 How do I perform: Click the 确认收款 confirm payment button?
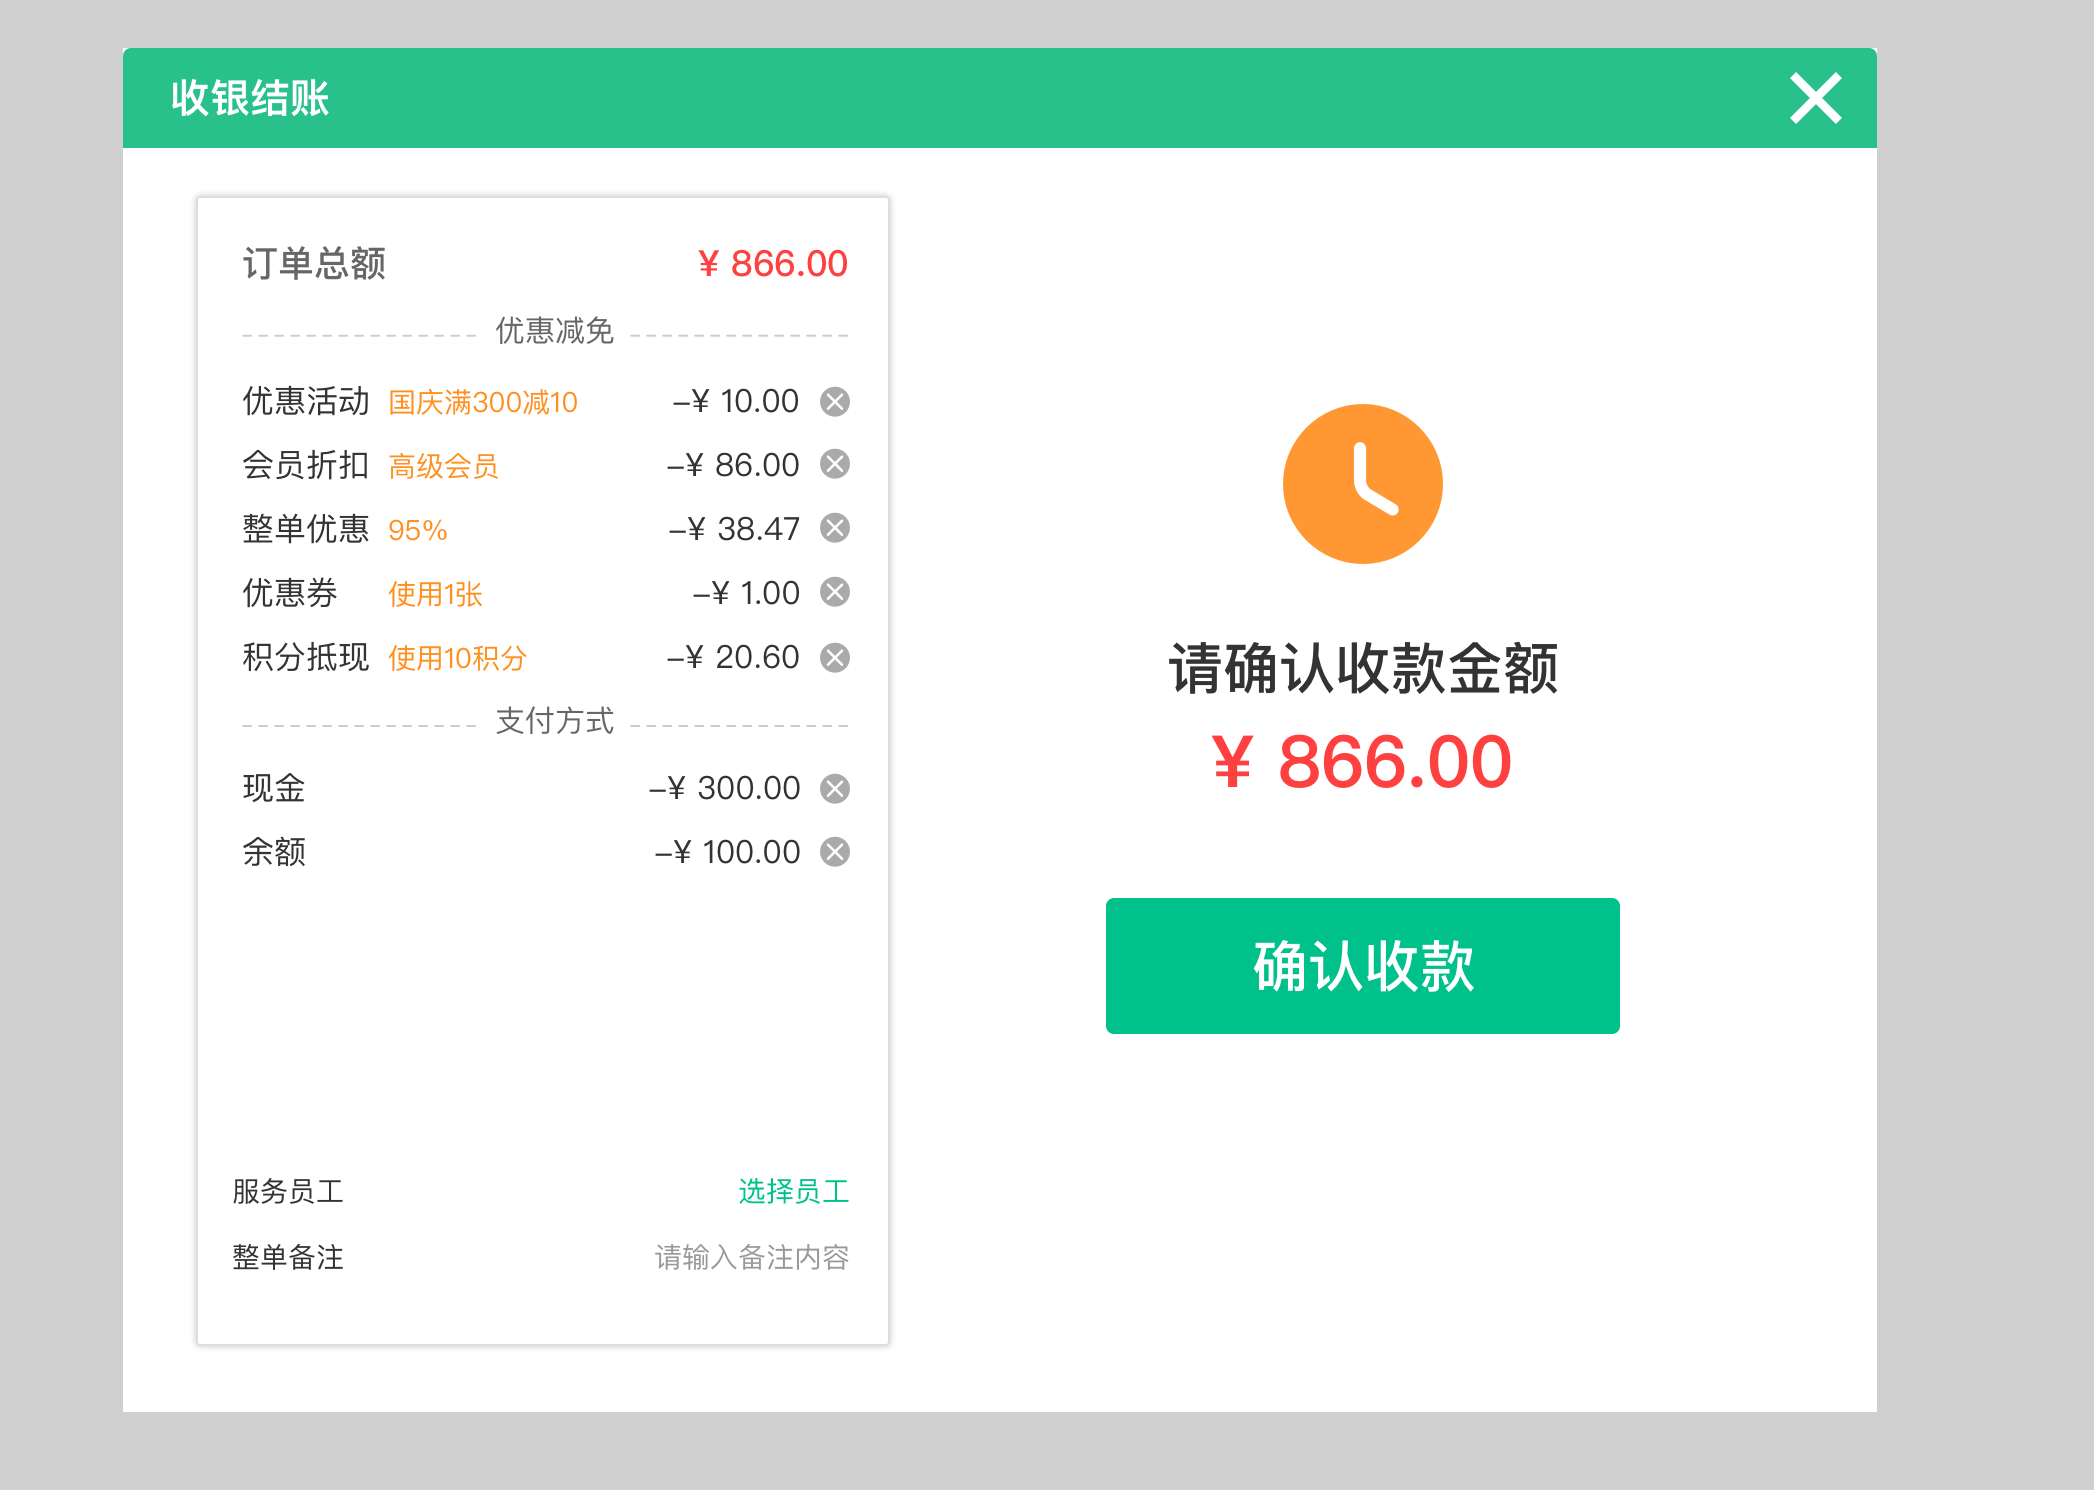[1361, 966]
